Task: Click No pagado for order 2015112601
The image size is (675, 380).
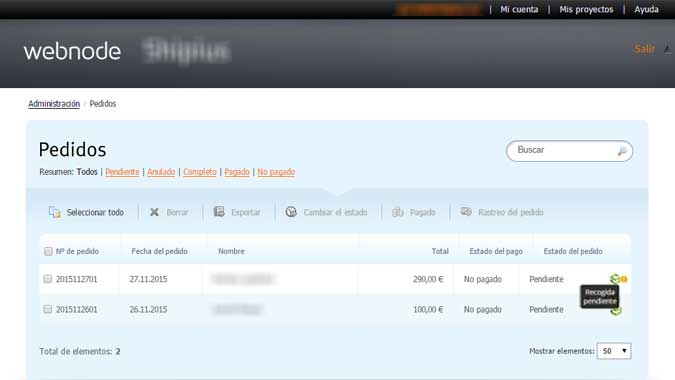Action: click(x=483, y=309)
